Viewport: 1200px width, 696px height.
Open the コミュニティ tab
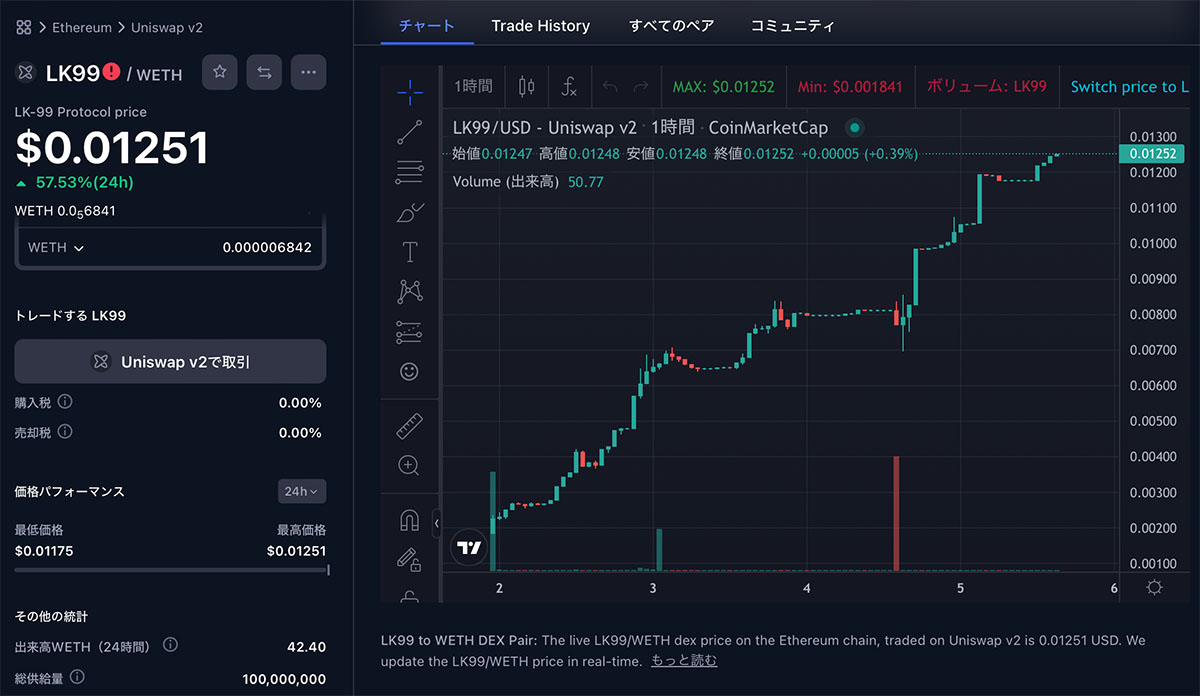792,26
